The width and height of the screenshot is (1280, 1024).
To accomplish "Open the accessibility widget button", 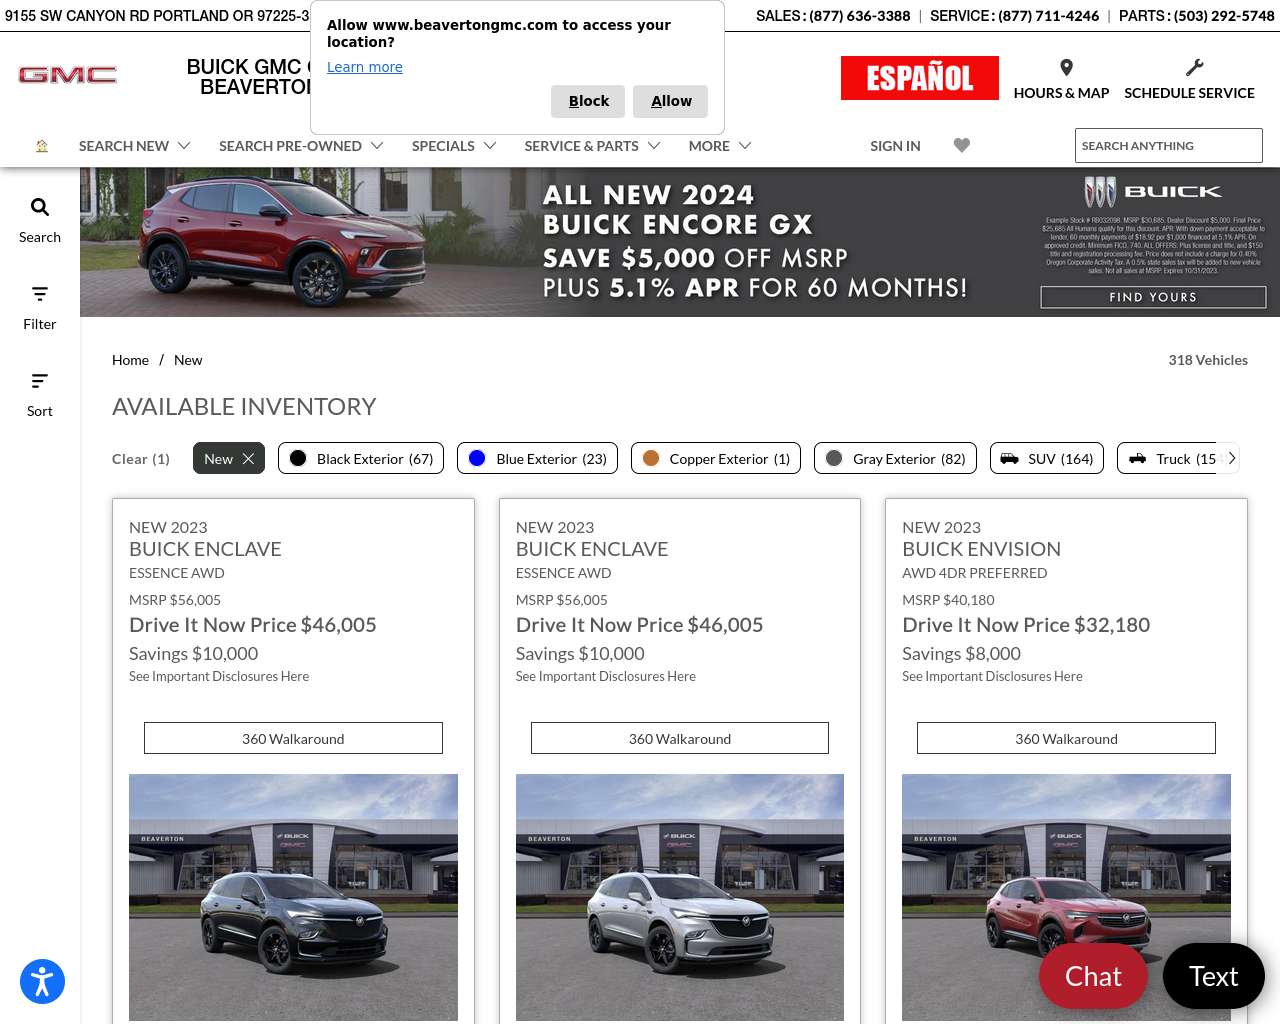I will (x=42, y=981).
